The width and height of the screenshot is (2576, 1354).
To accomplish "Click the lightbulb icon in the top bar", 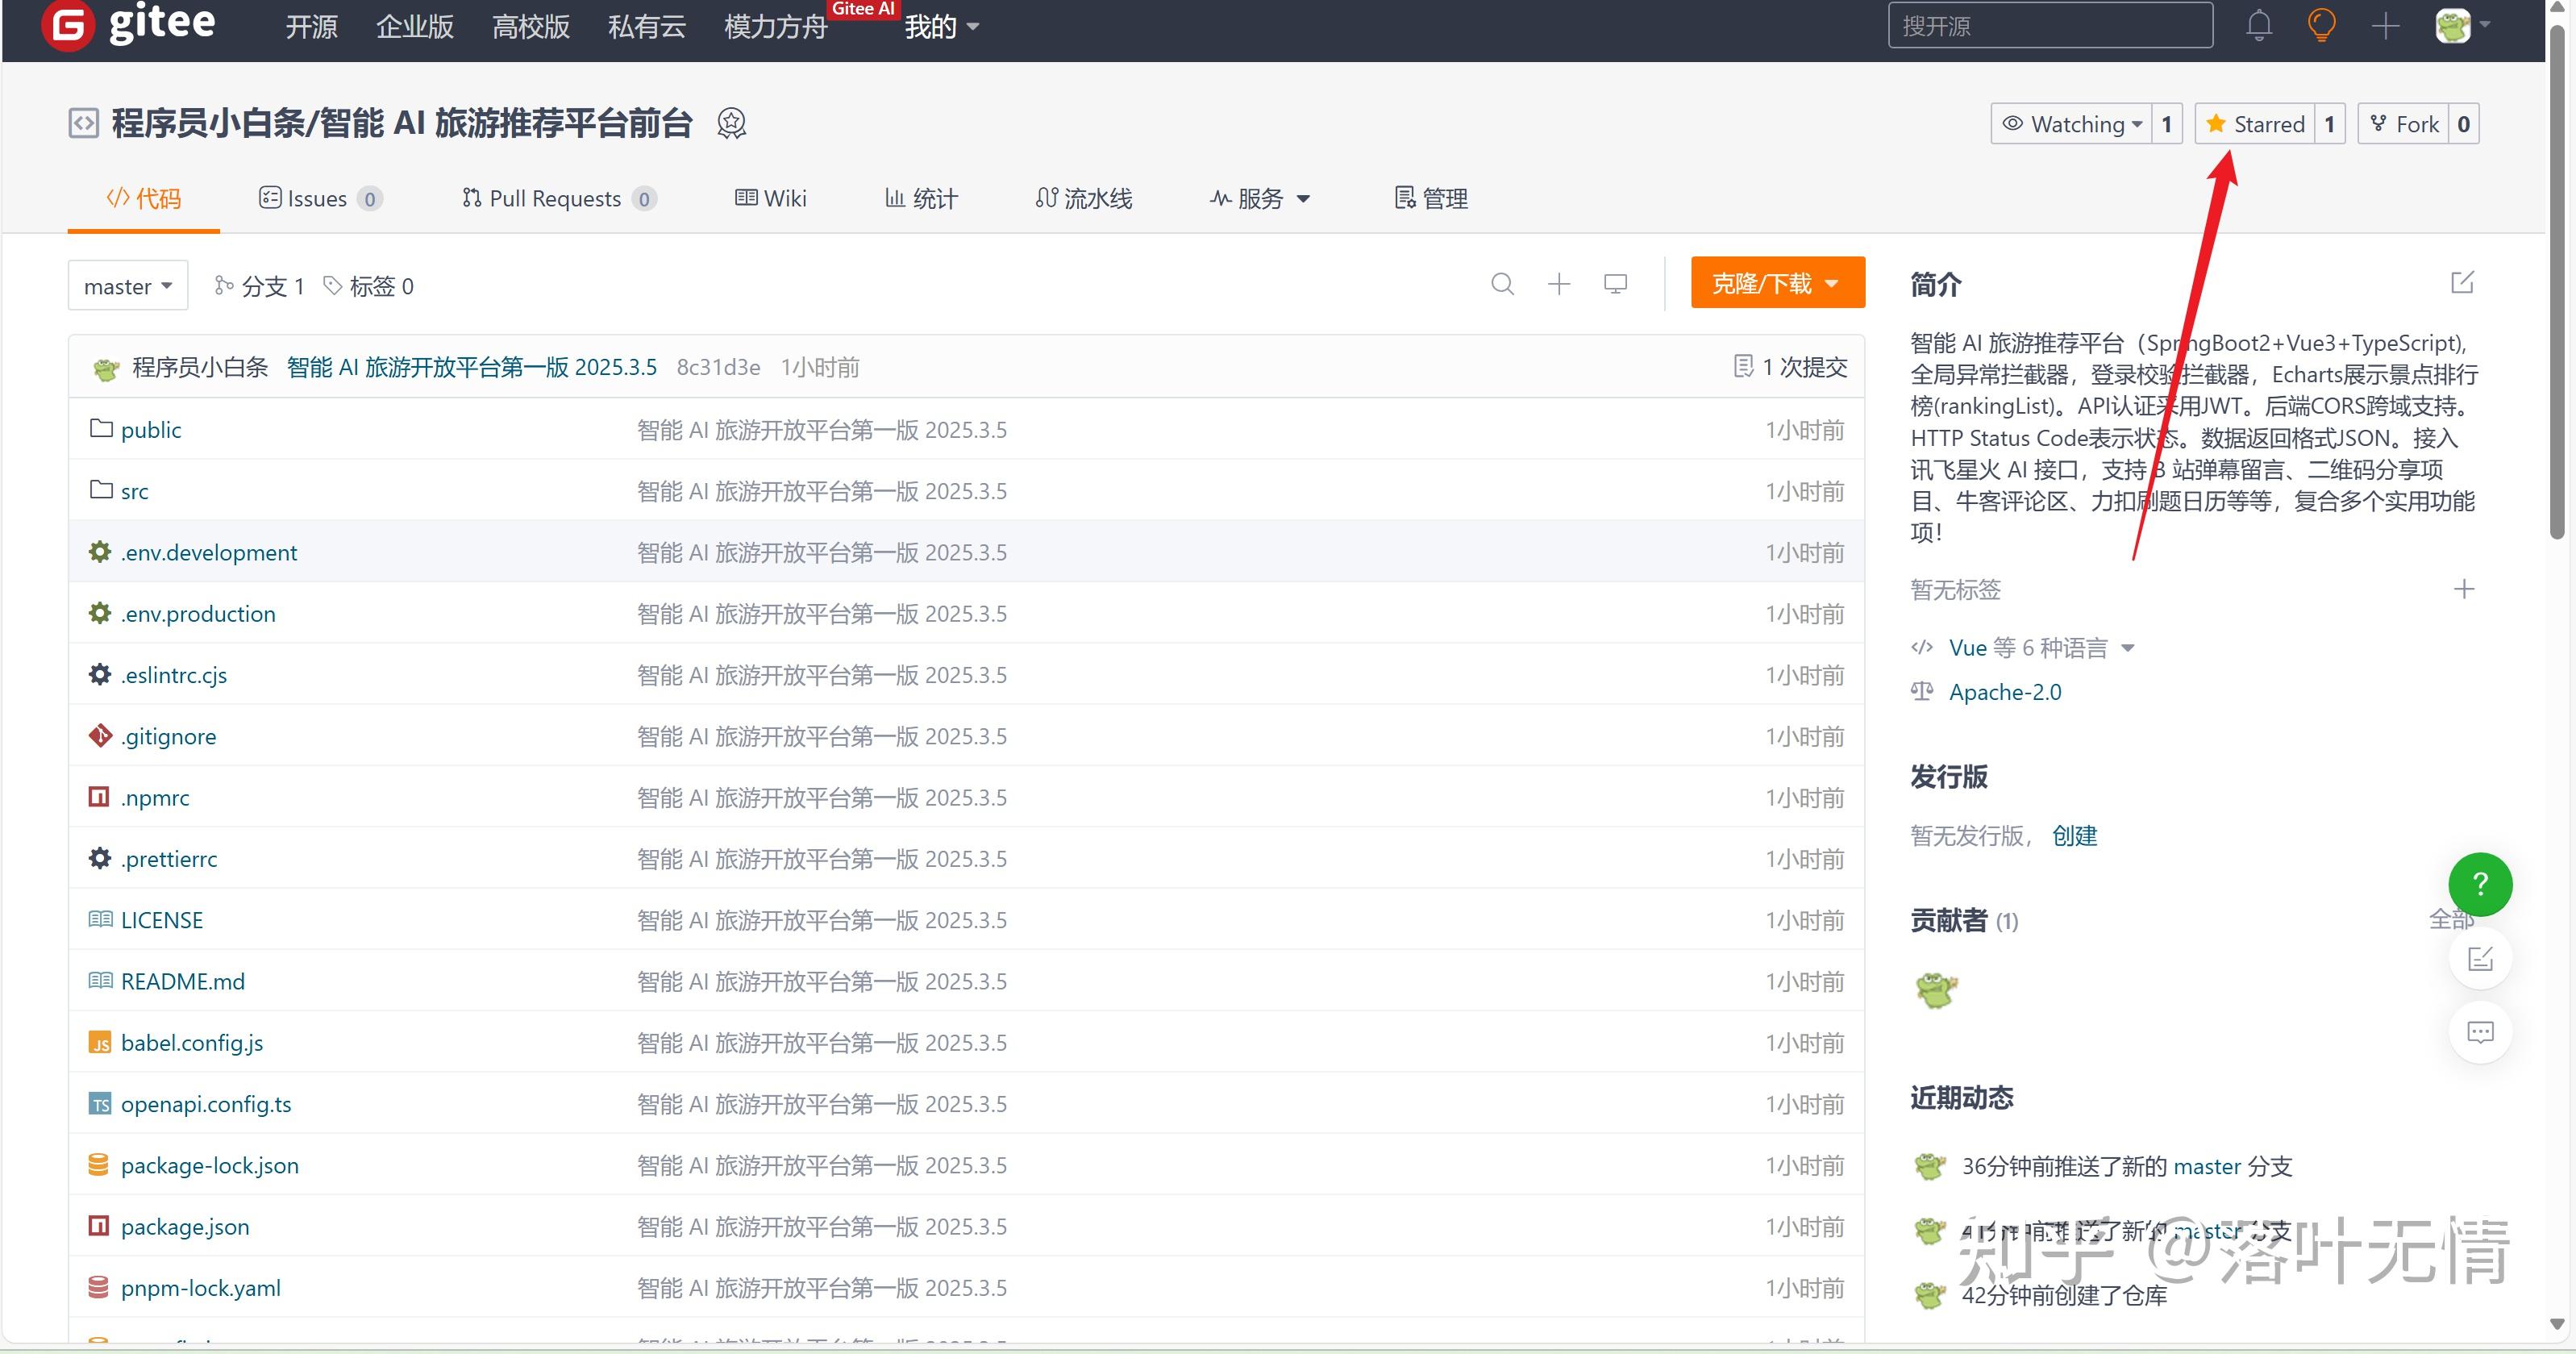I will click(x=2321, y=25).
